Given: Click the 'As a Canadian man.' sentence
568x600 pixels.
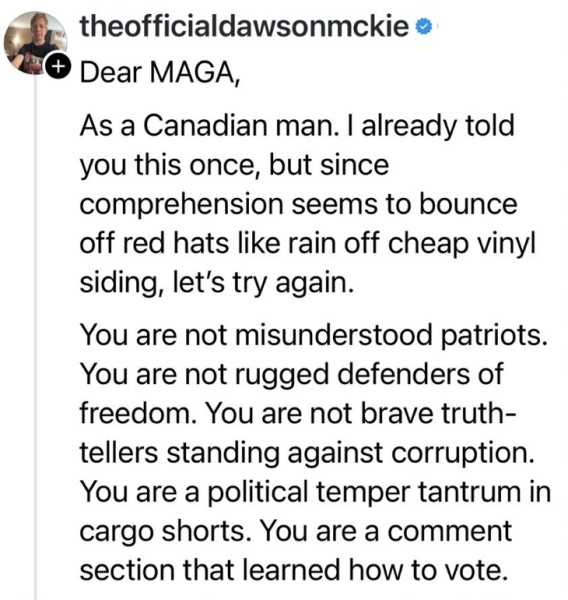Looking at the screenshot, I should (210, 126).
